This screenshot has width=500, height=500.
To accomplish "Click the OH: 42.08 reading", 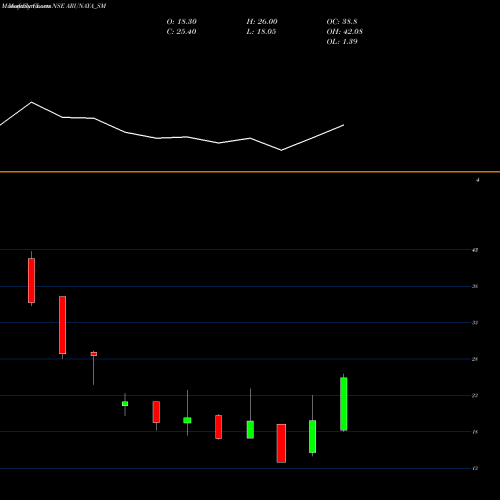I will click(x=345, y=32).
